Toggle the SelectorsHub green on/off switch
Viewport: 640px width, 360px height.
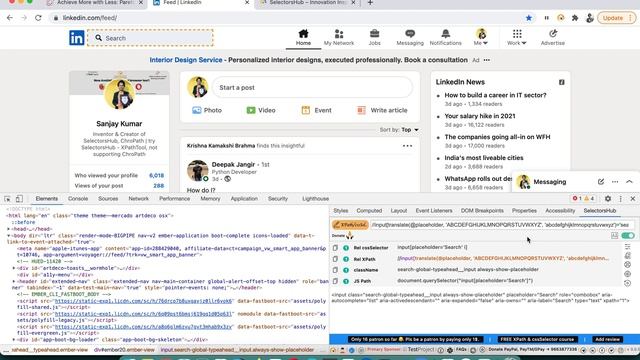[x=628, y=236]
